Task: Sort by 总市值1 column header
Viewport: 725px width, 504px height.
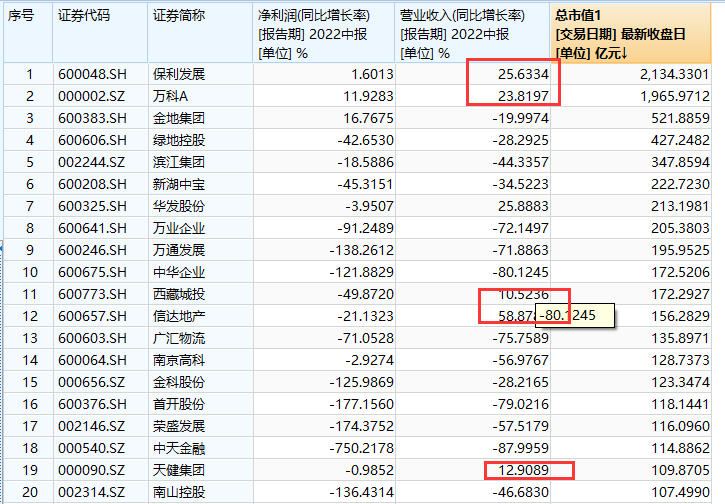Action: (x=630, y=33)
